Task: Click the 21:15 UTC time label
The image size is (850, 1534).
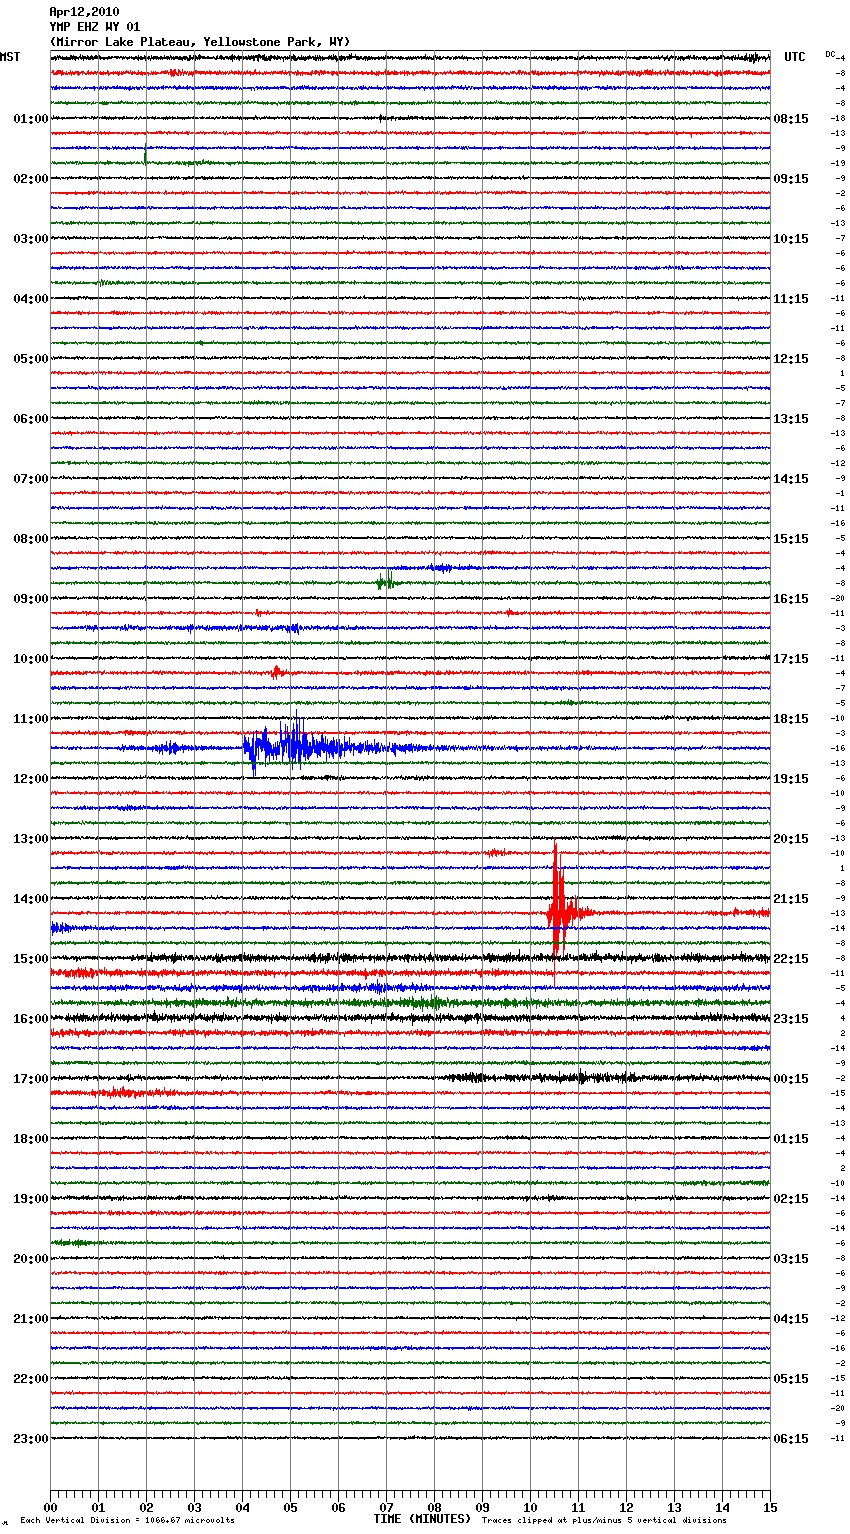Action: click(x=791, y=899)
